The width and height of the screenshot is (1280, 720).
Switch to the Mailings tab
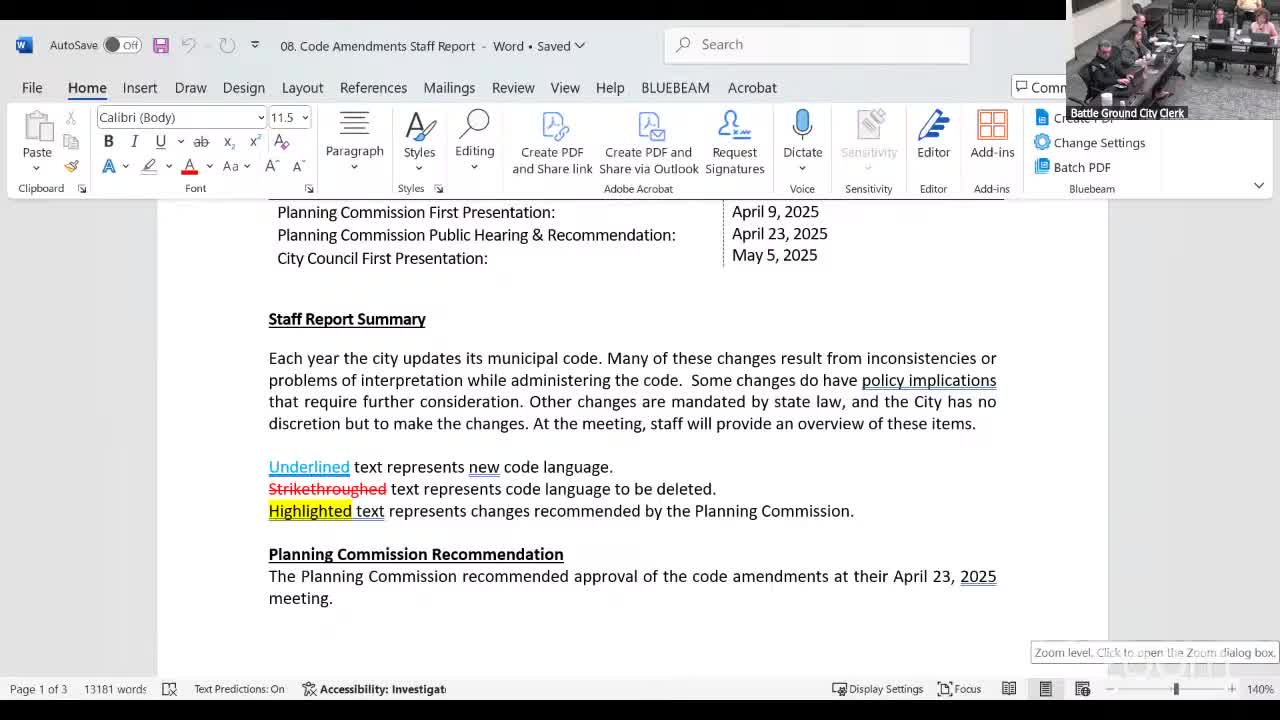449,88
